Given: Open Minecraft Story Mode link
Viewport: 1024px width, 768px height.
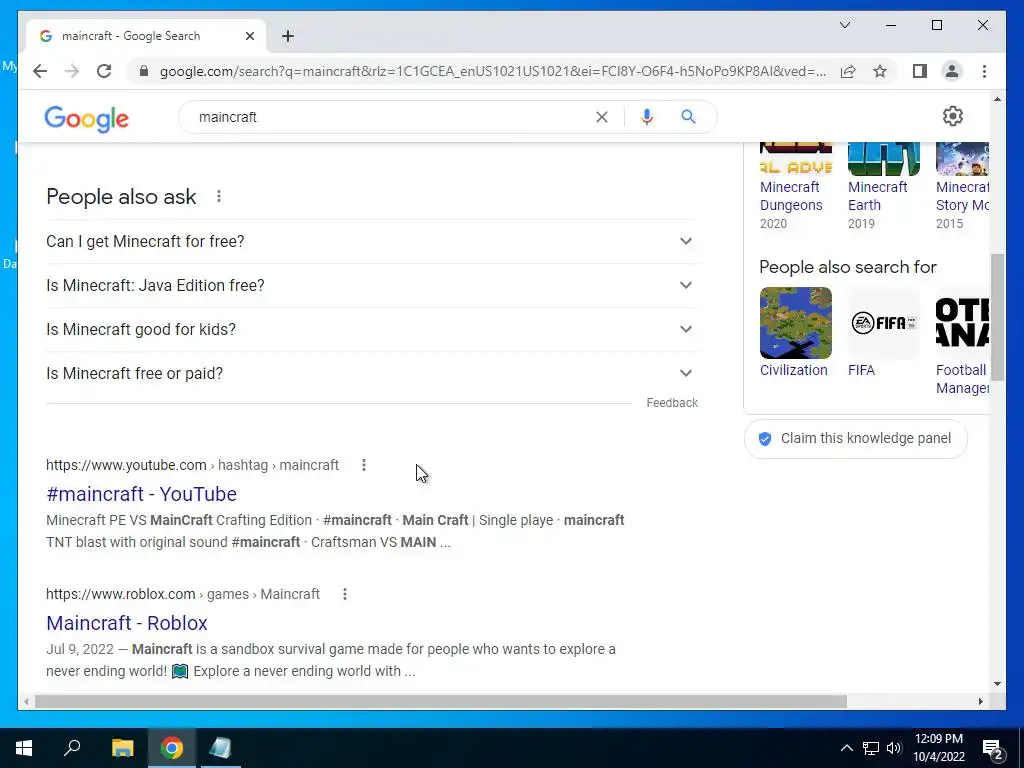Looking at the screenshot, I should tap(963, 196).
